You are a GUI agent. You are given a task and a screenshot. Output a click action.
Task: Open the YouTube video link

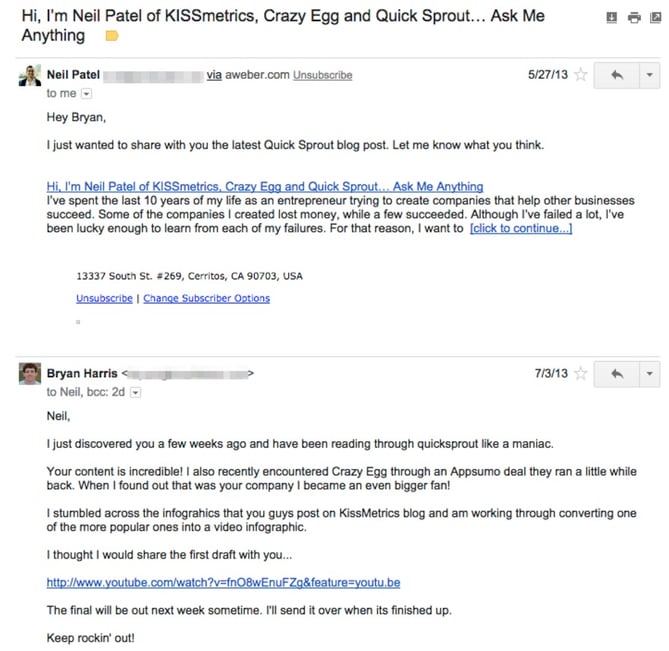(223, 582)
